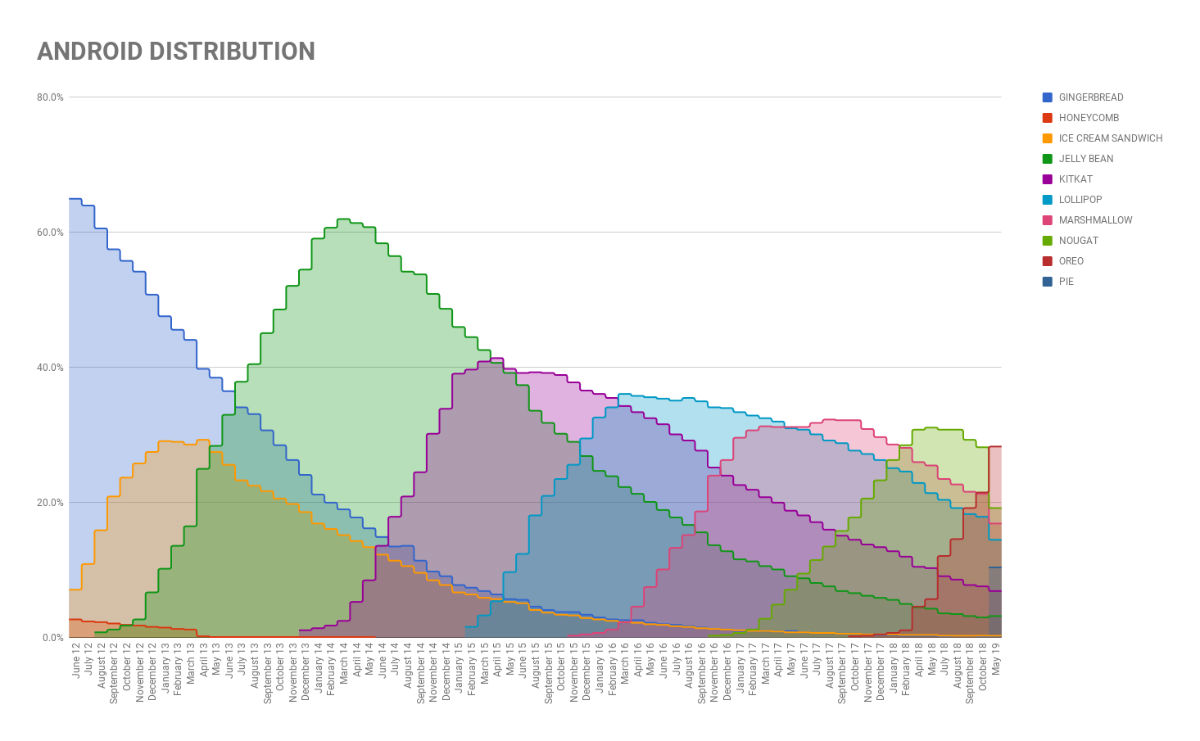Click the 80.0% y-axis label
The image size is (1200, 741).
tap(51, 98)
